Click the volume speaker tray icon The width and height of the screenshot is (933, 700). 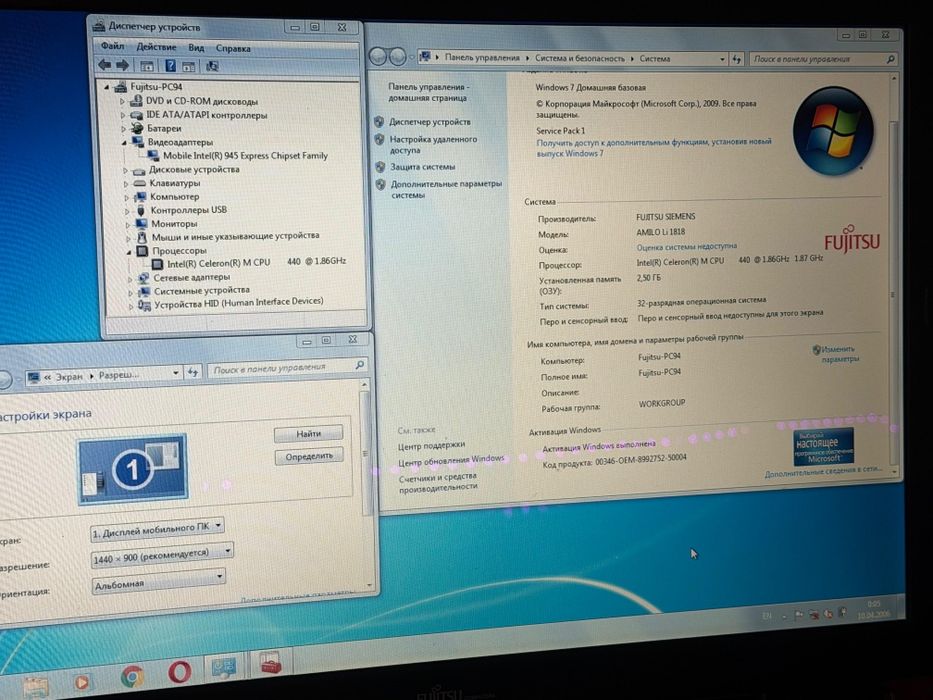coord(828,613)
